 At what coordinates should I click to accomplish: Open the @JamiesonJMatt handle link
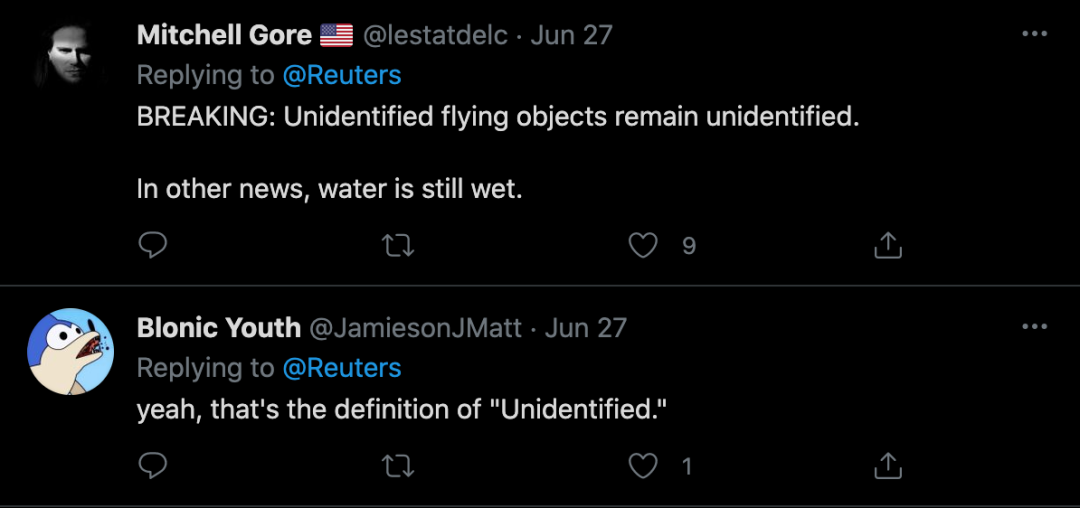[x=416, y=327]
